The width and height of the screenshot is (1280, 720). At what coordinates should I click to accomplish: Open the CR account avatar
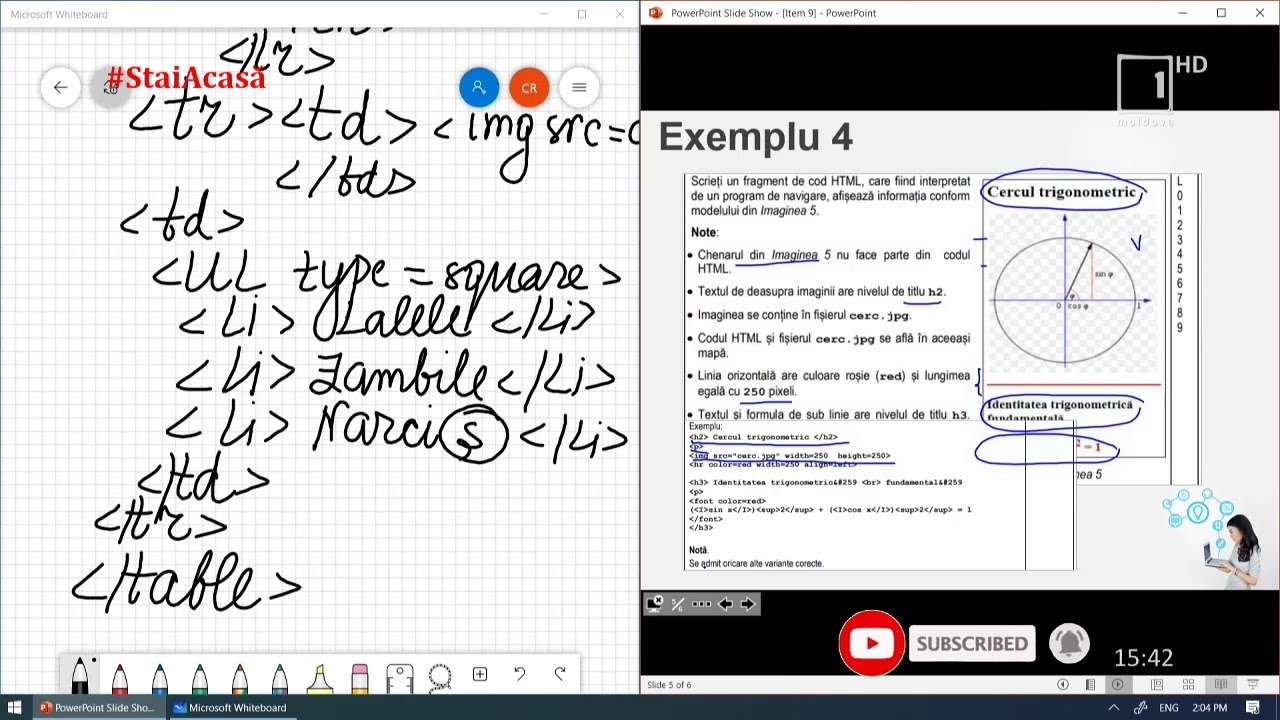point(529,87)
